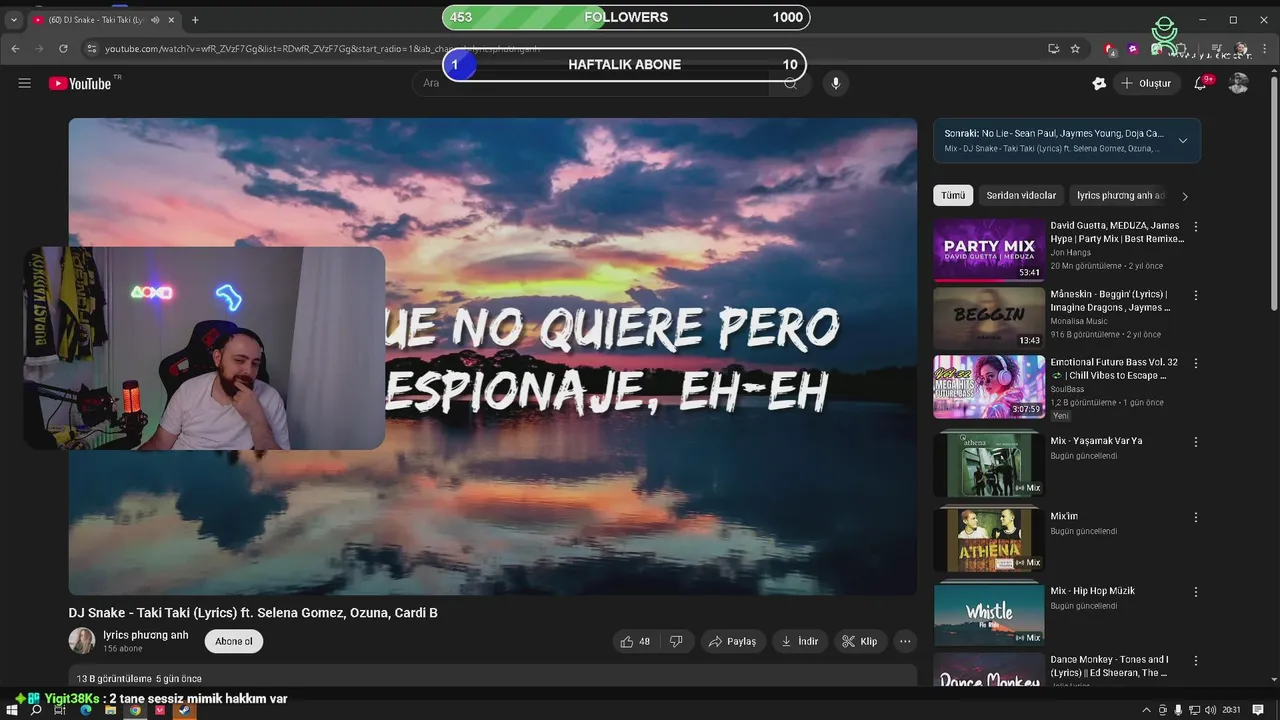
Task: Open the Athena Mix'im thumbnail
Action: (x=989, y=540)
